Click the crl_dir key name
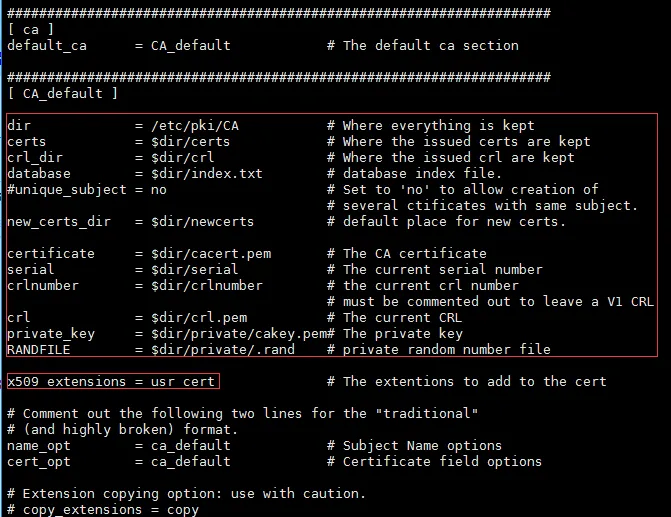671x517 pixels. pos(35,158)
